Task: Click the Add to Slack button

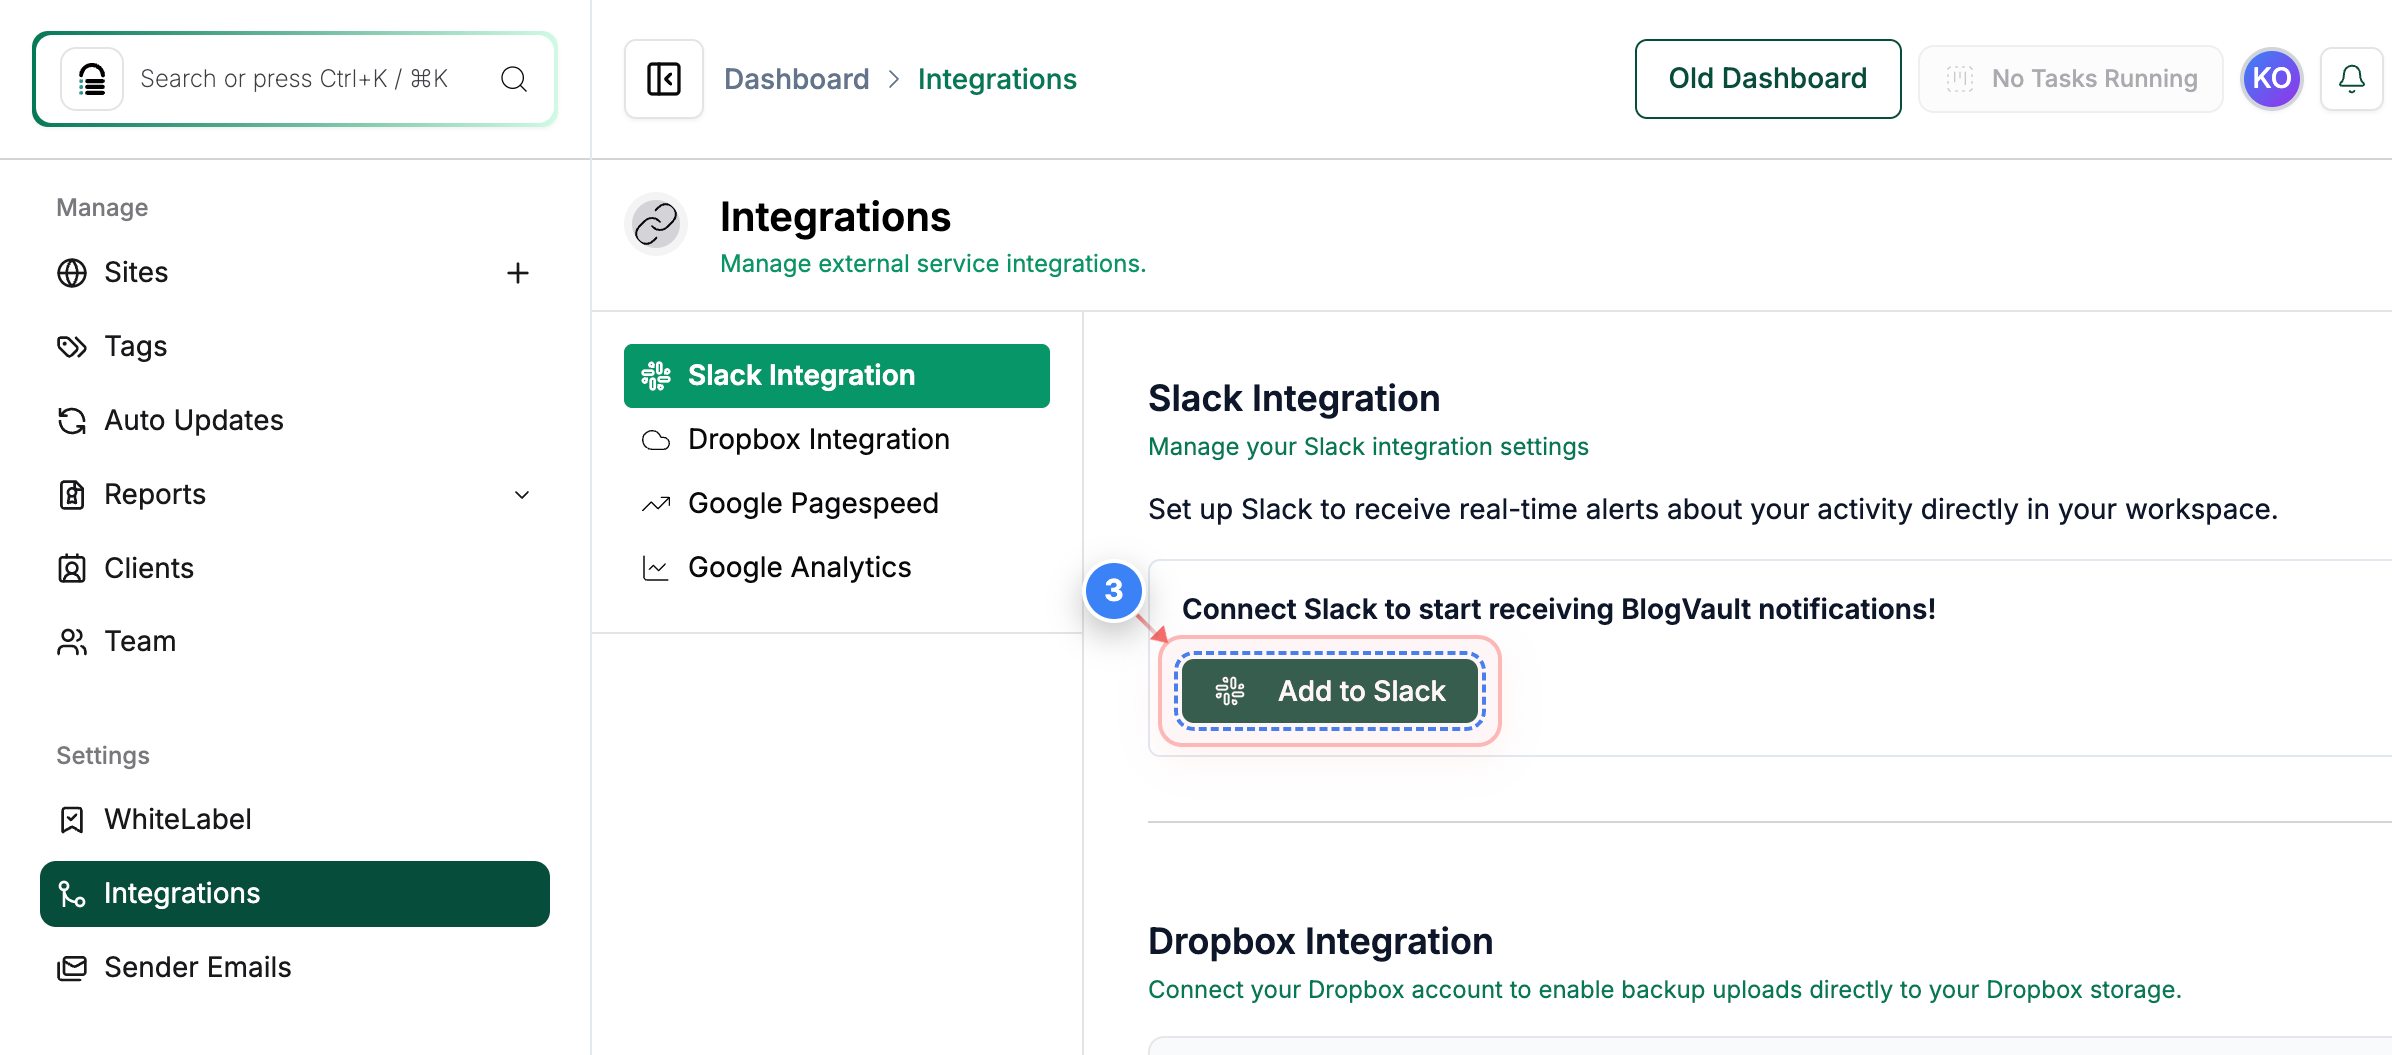Action: coord(1329,690)
